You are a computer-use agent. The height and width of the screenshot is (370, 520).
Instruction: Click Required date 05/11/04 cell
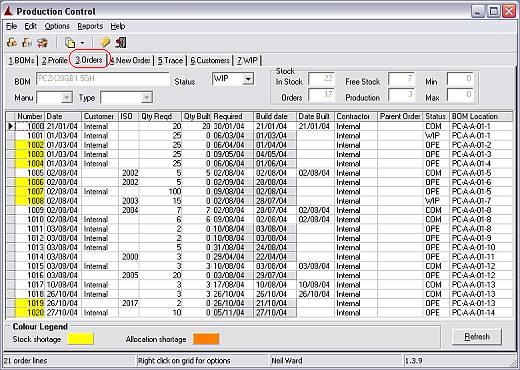[233, 313]
